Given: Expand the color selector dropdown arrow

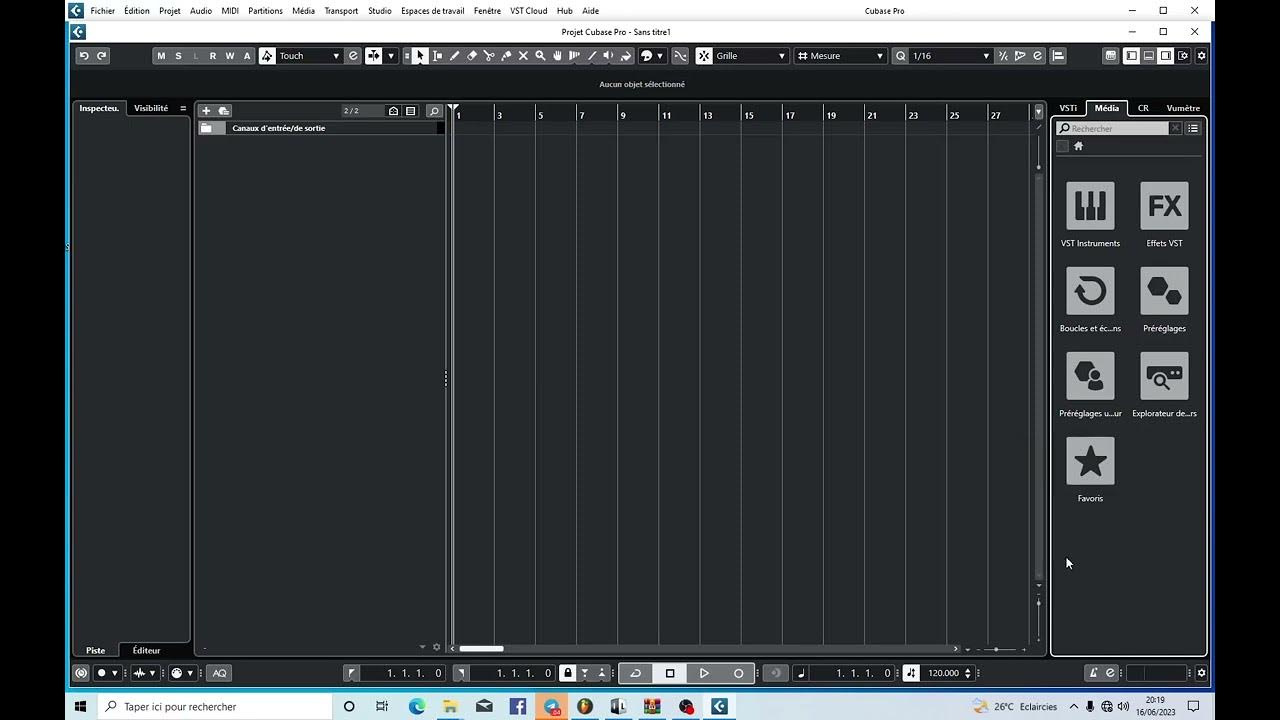Looking at the screenshot, I should click(x=660, y=56).
